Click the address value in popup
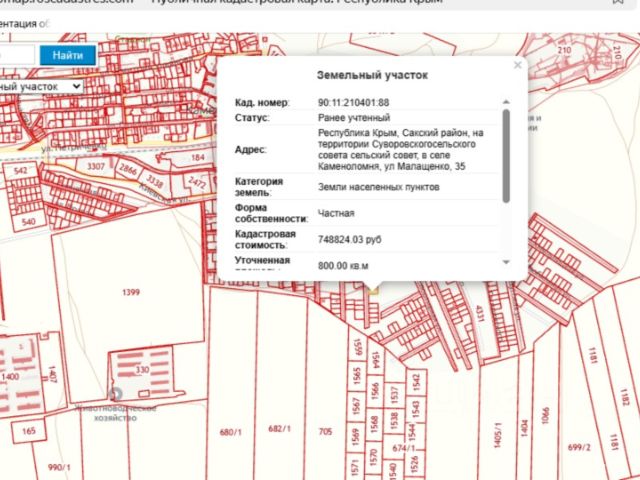The image size is (640, 480). click(400, 149)
